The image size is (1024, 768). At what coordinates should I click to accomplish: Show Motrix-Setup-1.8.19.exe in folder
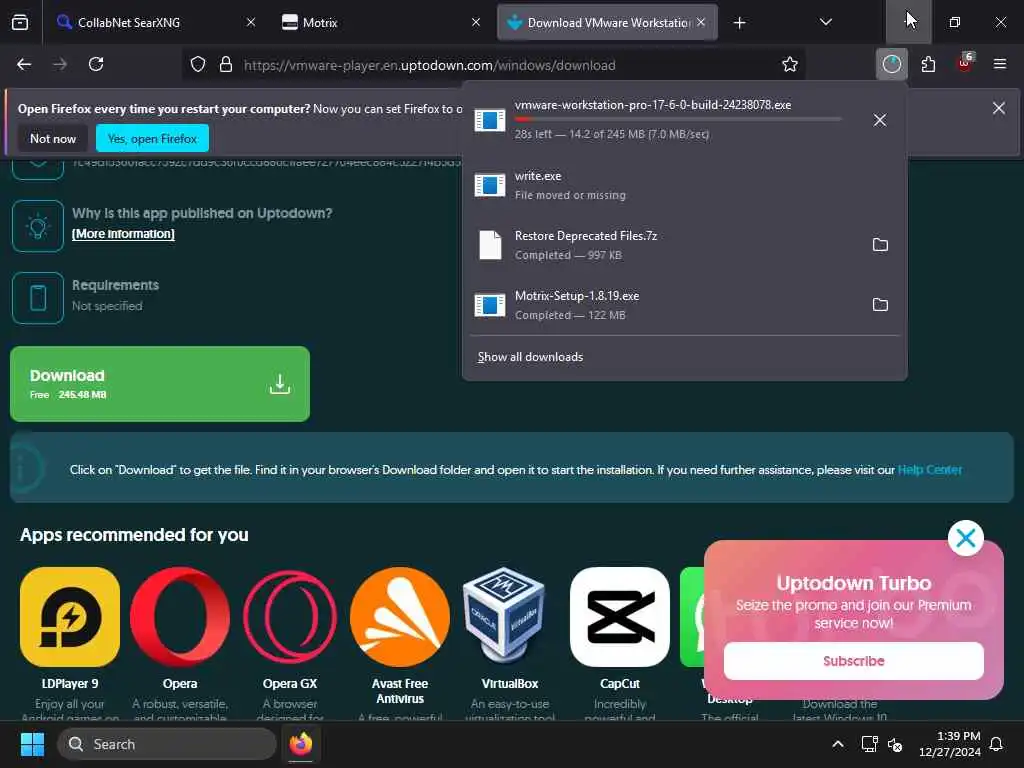[x=880, y=305]
